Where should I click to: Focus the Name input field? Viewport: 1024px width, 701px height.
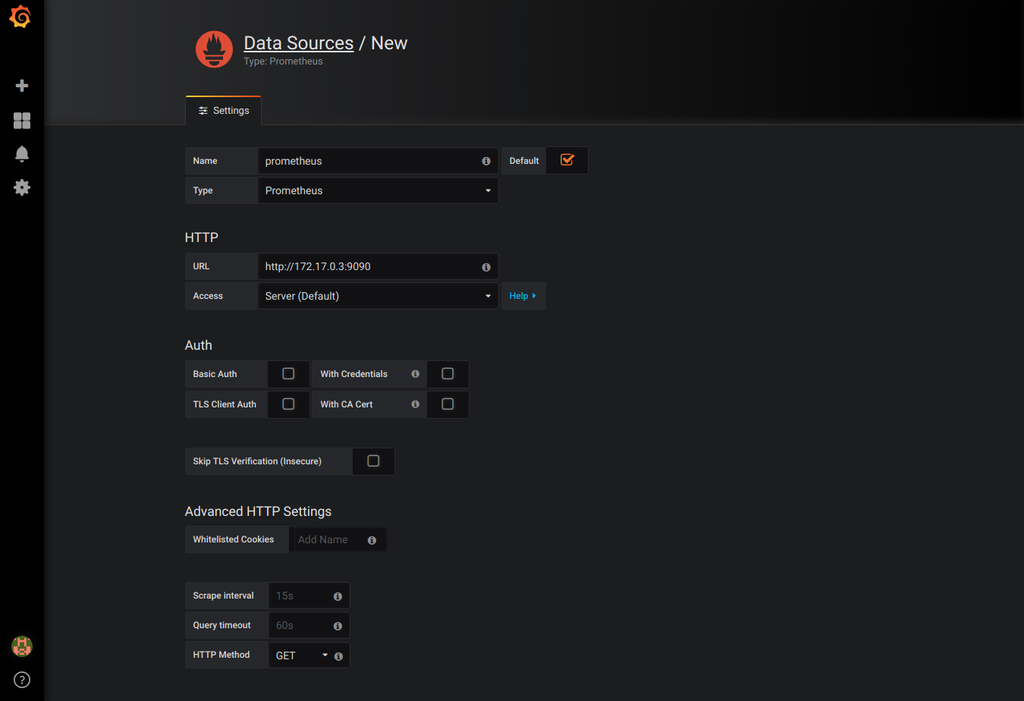pos(377,161)
